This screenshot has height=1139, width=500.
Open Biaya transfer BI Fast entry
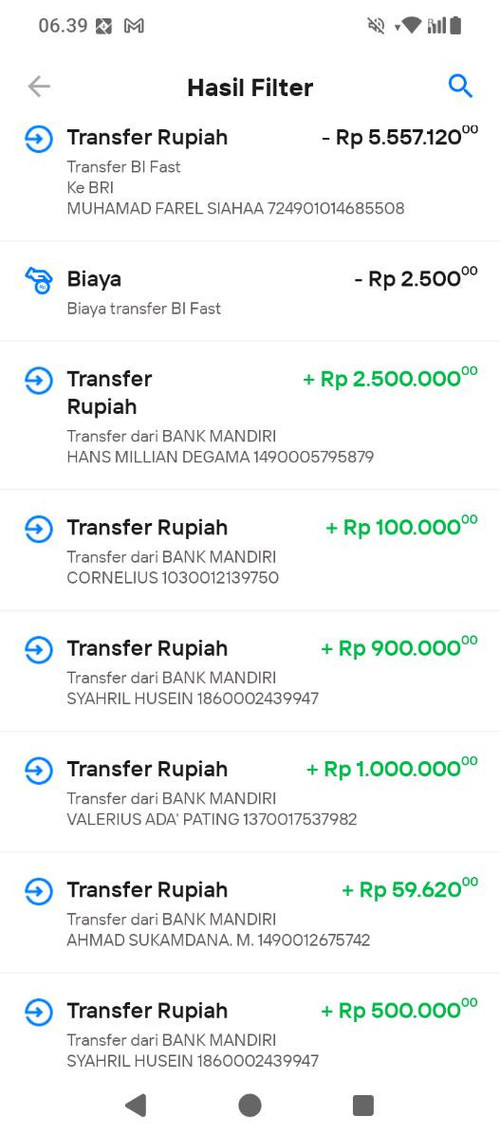coord(250,291)
